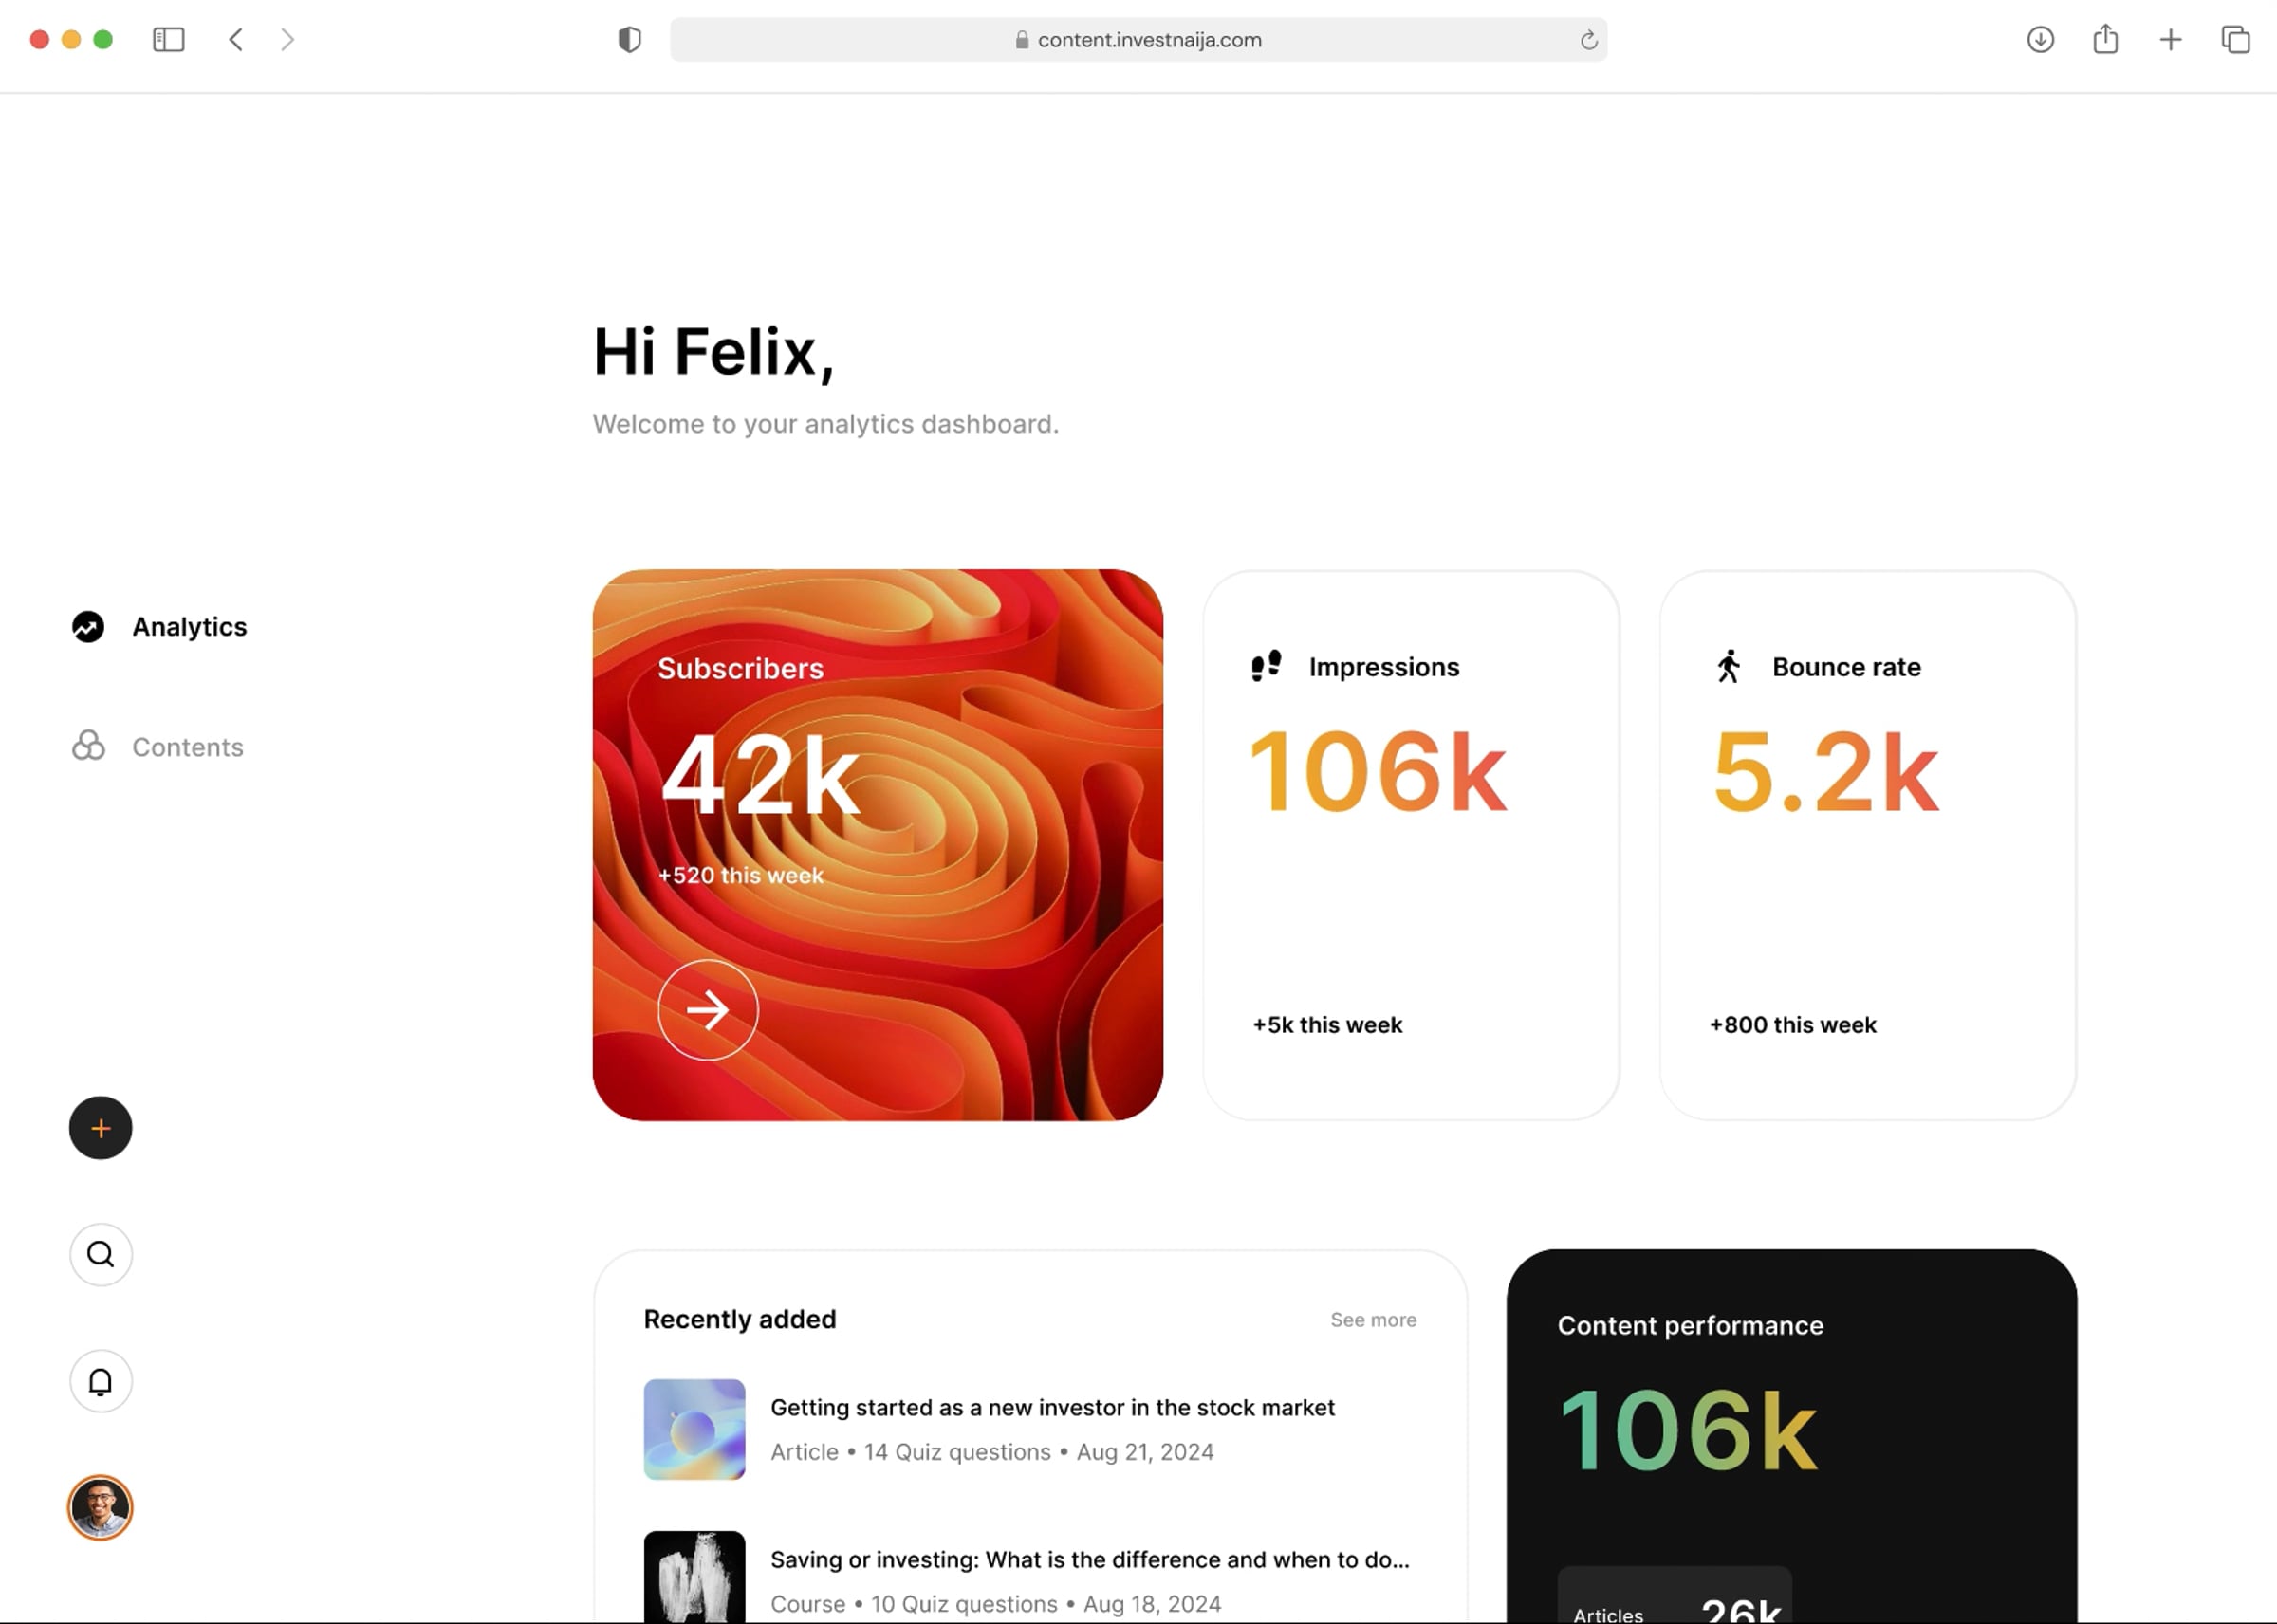Viewport: 2277px width, 1624px height.
Task: Click the Contents circles icon in sidebar
Action: coord(88,746)
